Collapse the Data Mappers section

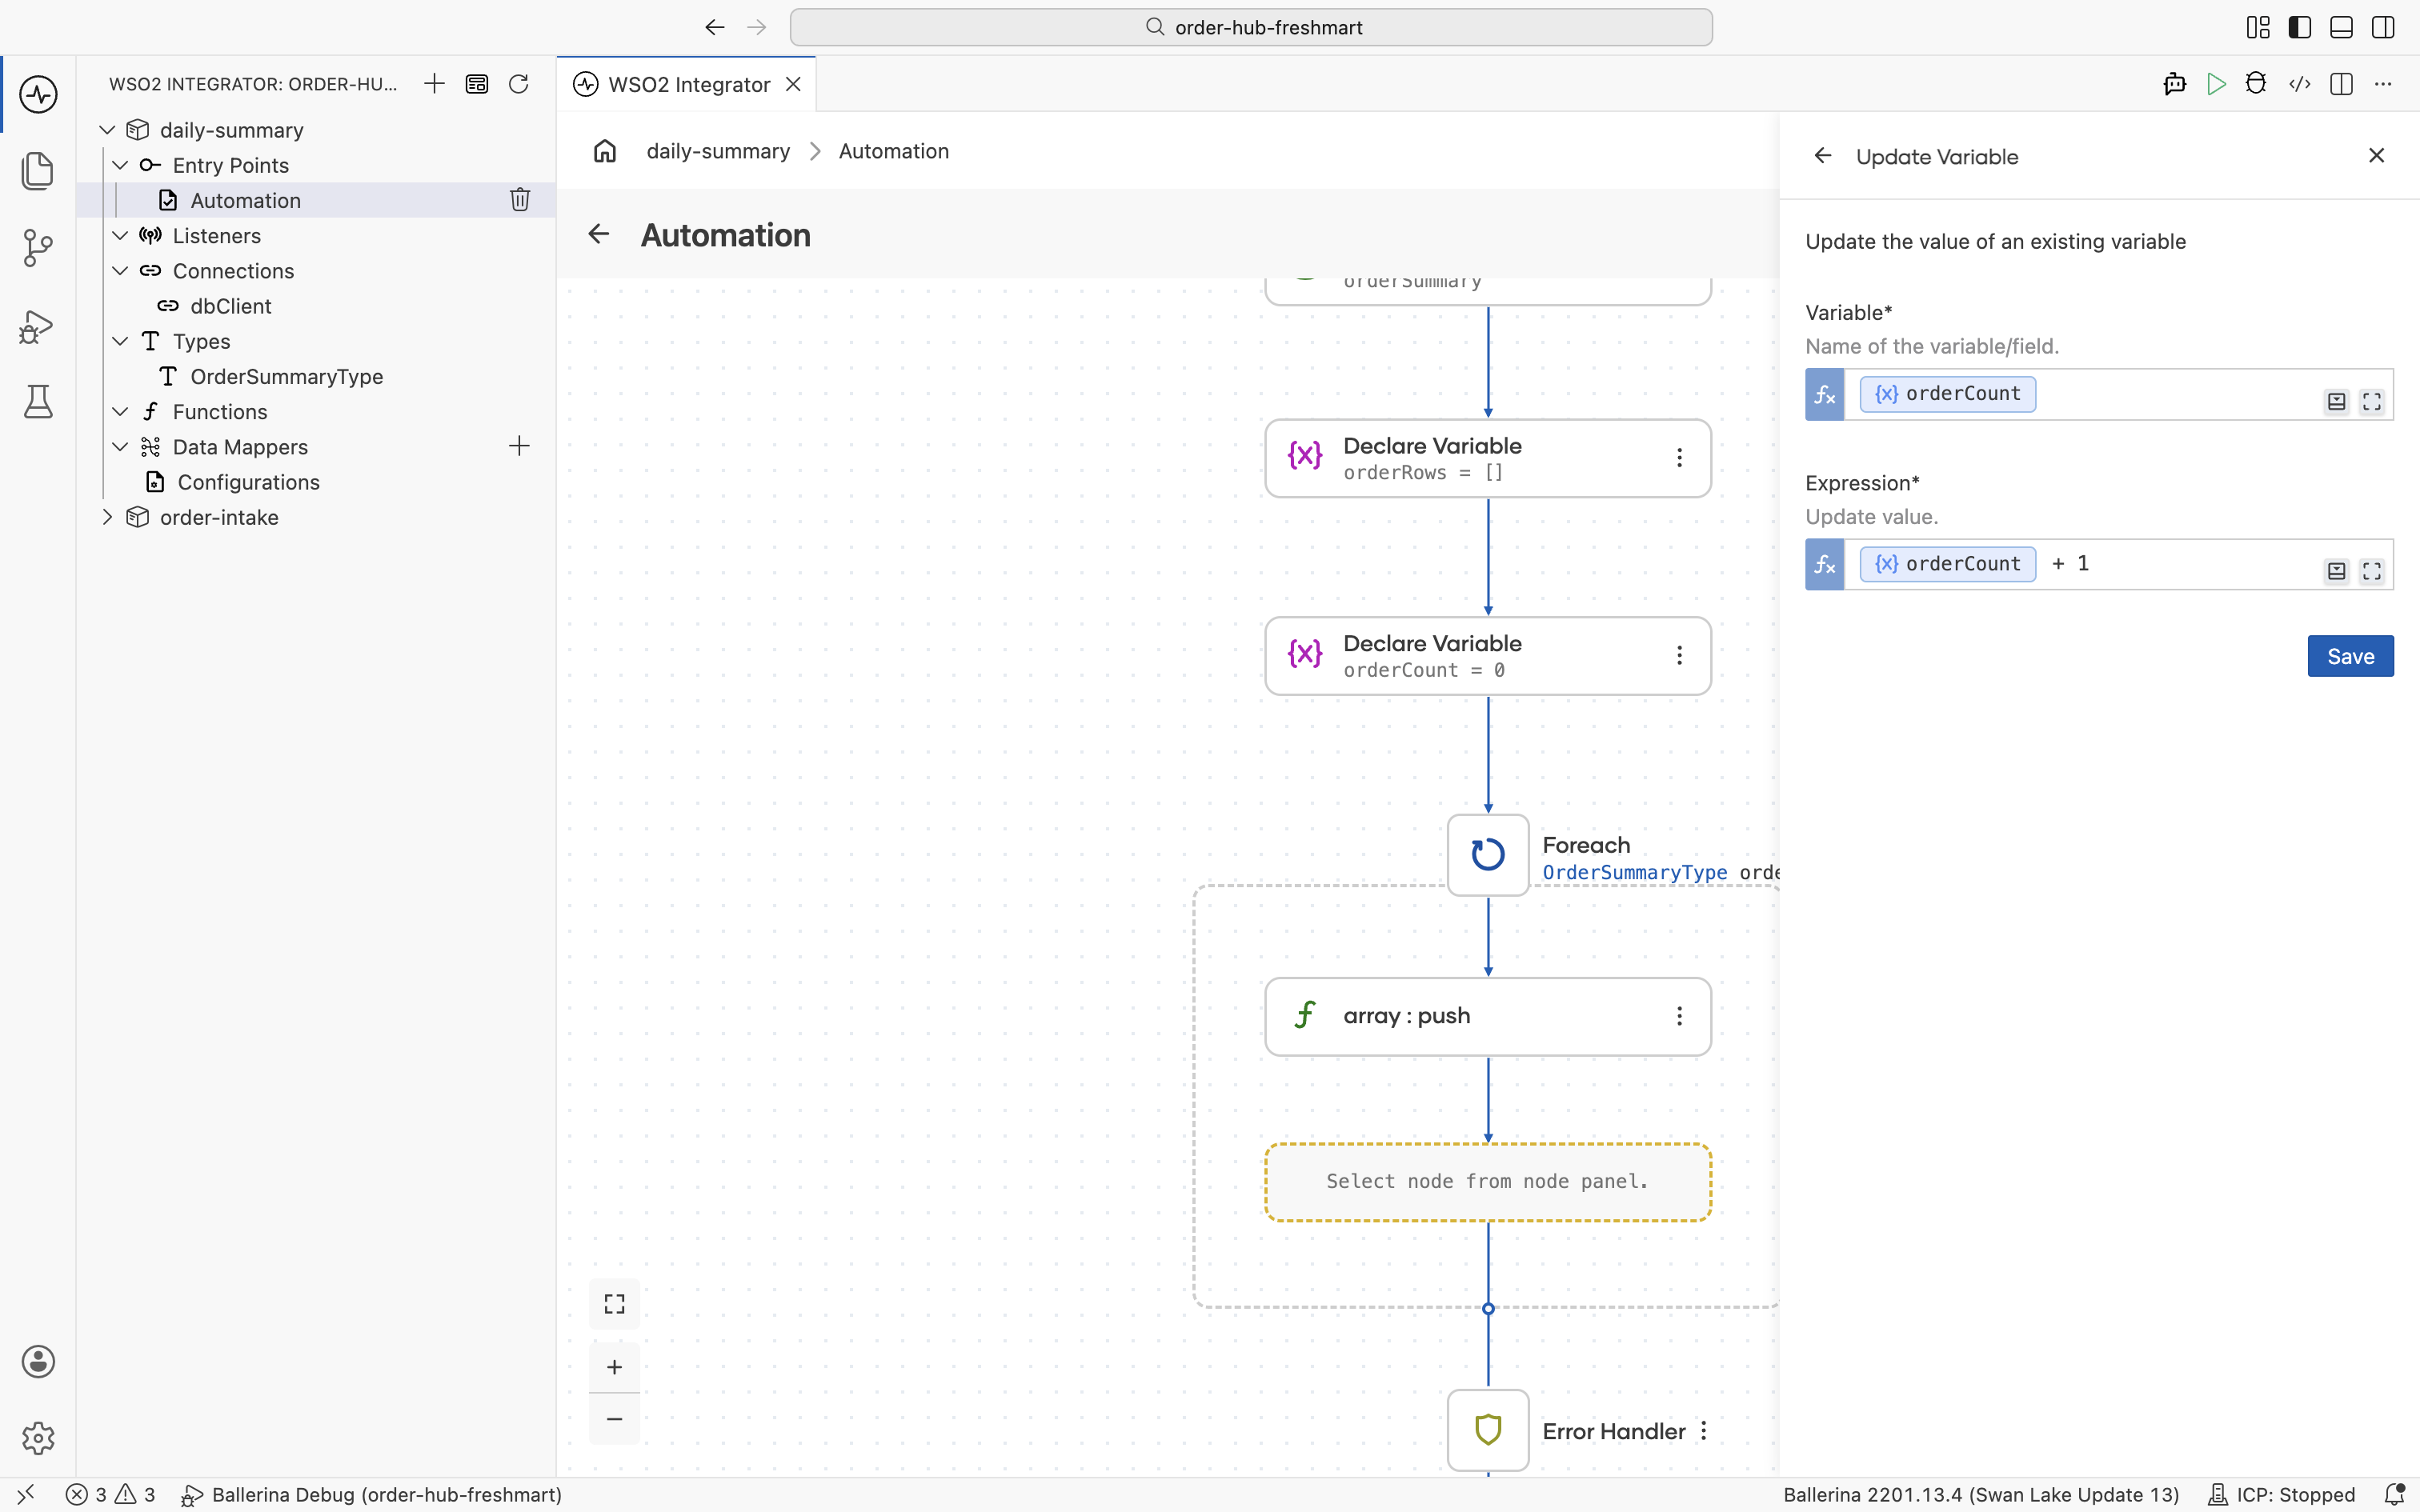(120, 446)
